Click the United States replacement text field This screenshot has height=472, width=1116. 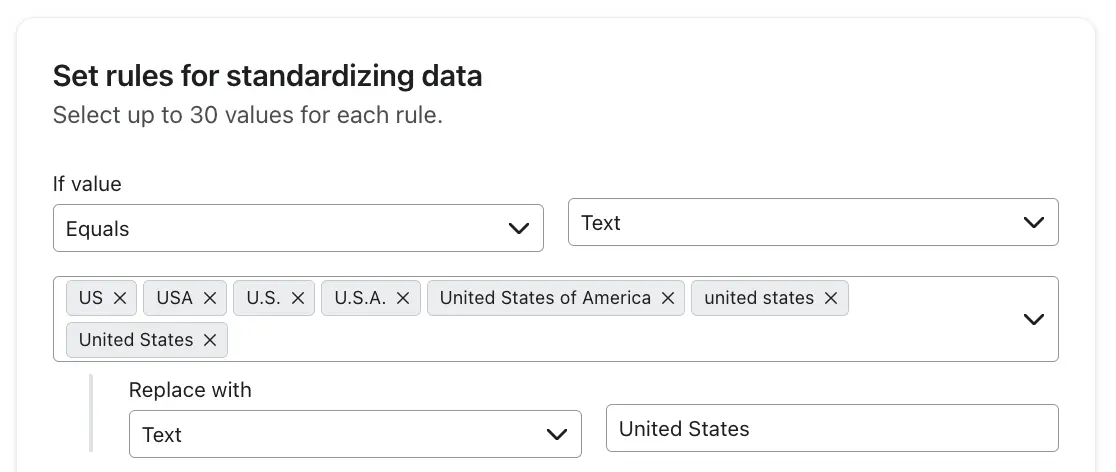click(831, 429)
